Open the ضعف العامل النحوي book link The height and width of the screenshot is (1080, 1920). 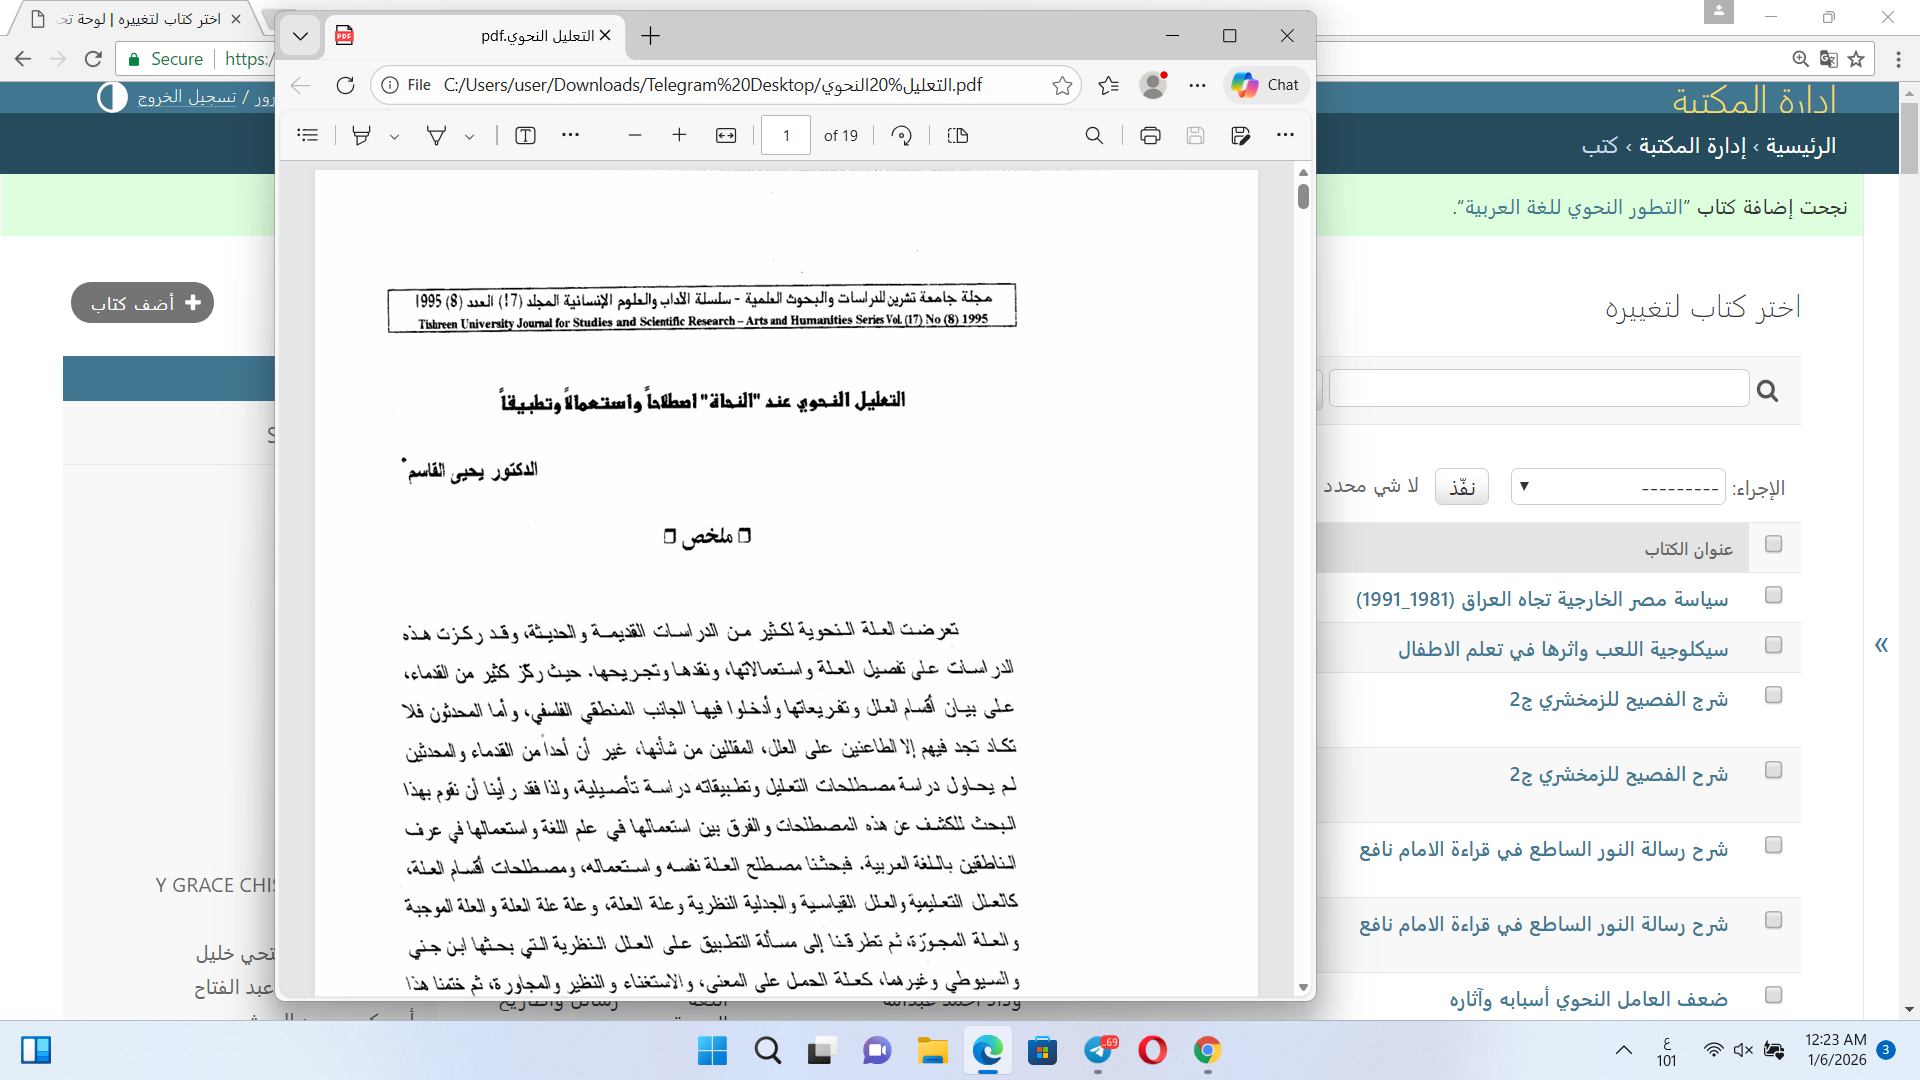tap(1589, 999)
